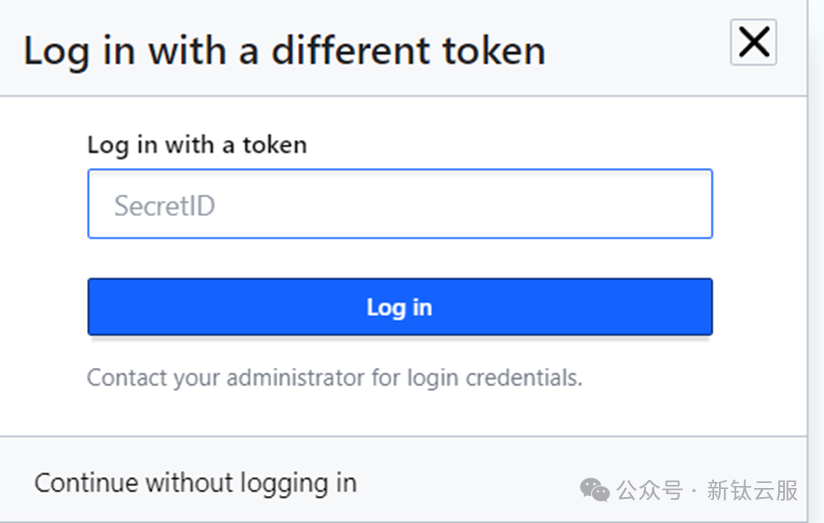Click the 'Contact your administrator' help text

click(x=335, y=378)
